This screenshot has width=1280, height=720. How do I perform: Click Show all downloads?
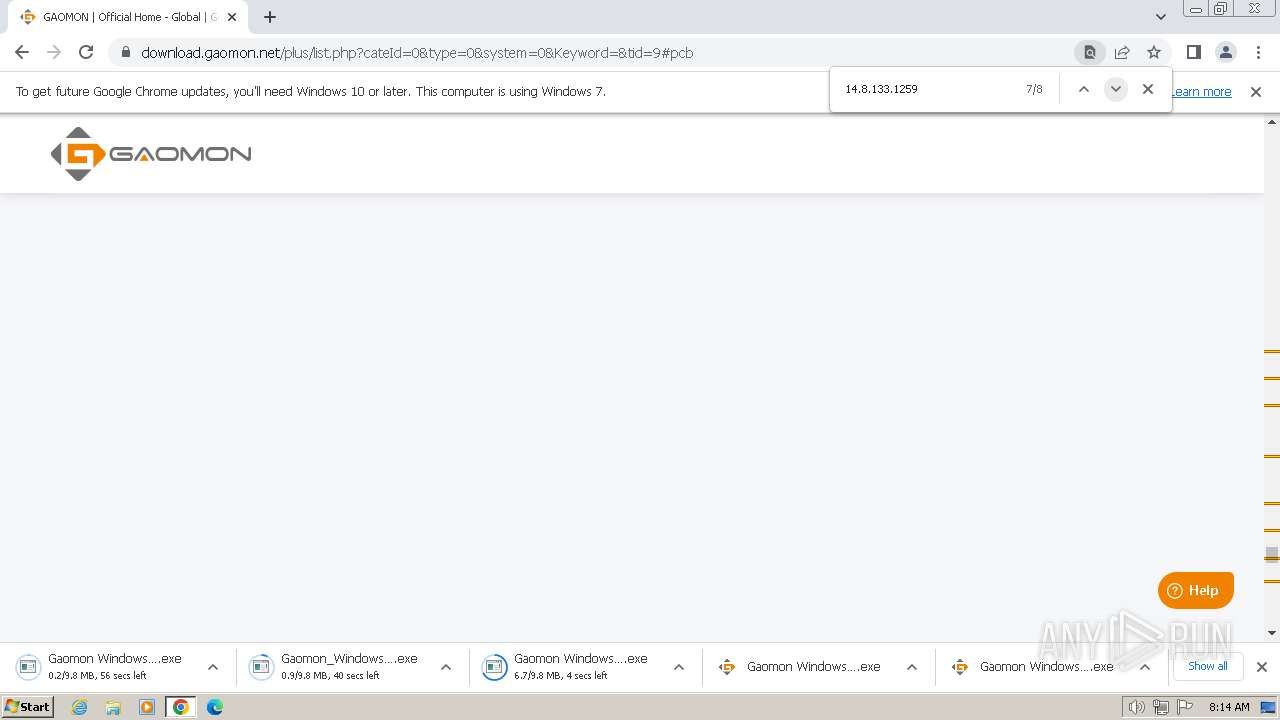click(x=1207, y=666)
